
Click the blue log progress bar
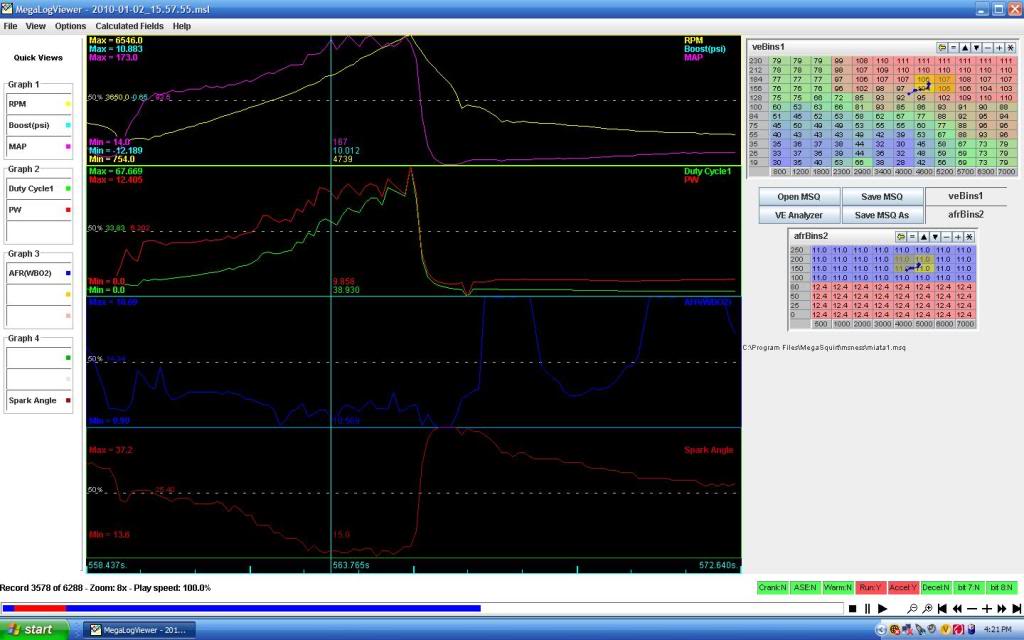pyautogui.click(x=300, y=607)
